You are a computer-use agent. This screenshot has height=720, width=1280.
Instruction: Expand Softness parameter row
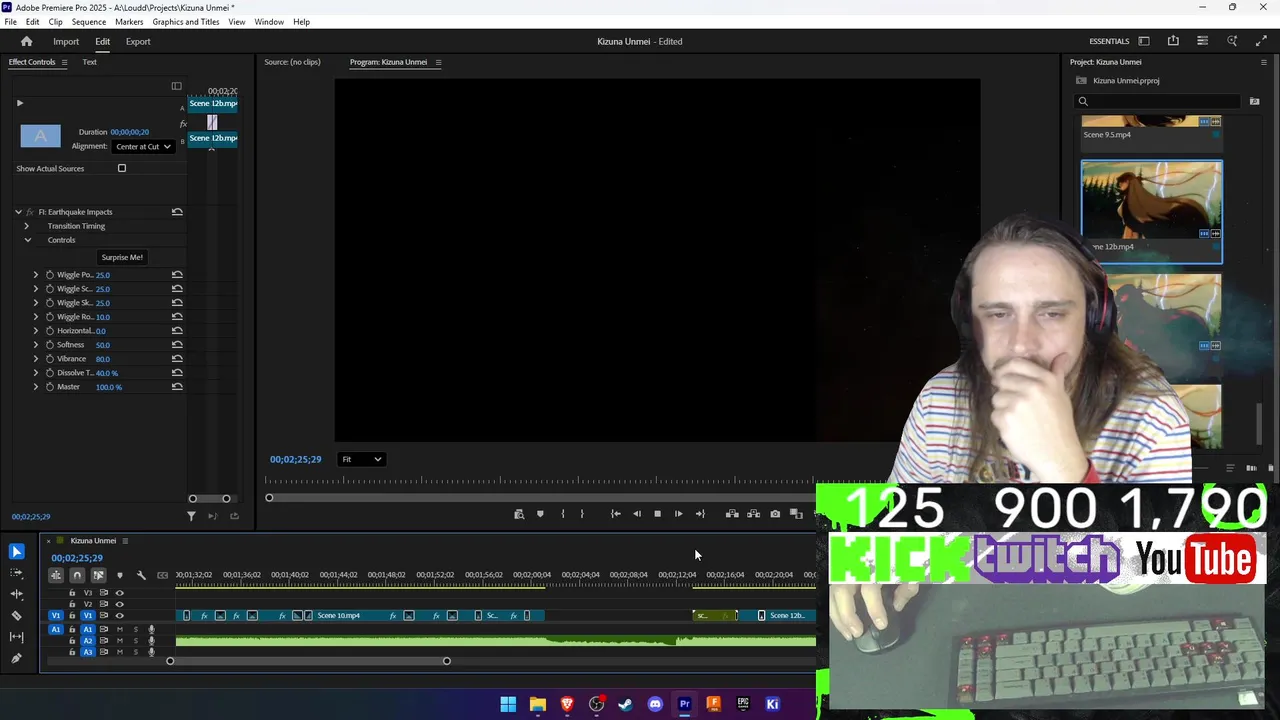click(x=36, y=345)
